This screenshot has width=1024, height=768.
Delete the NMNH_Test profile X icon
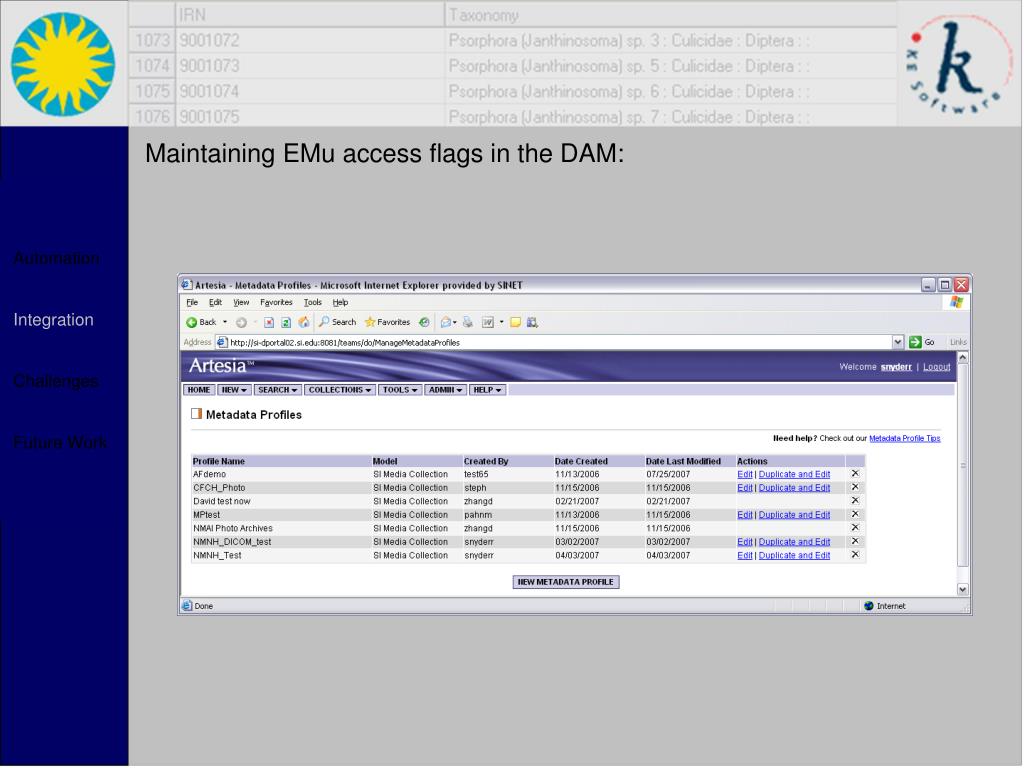[856, 555]
